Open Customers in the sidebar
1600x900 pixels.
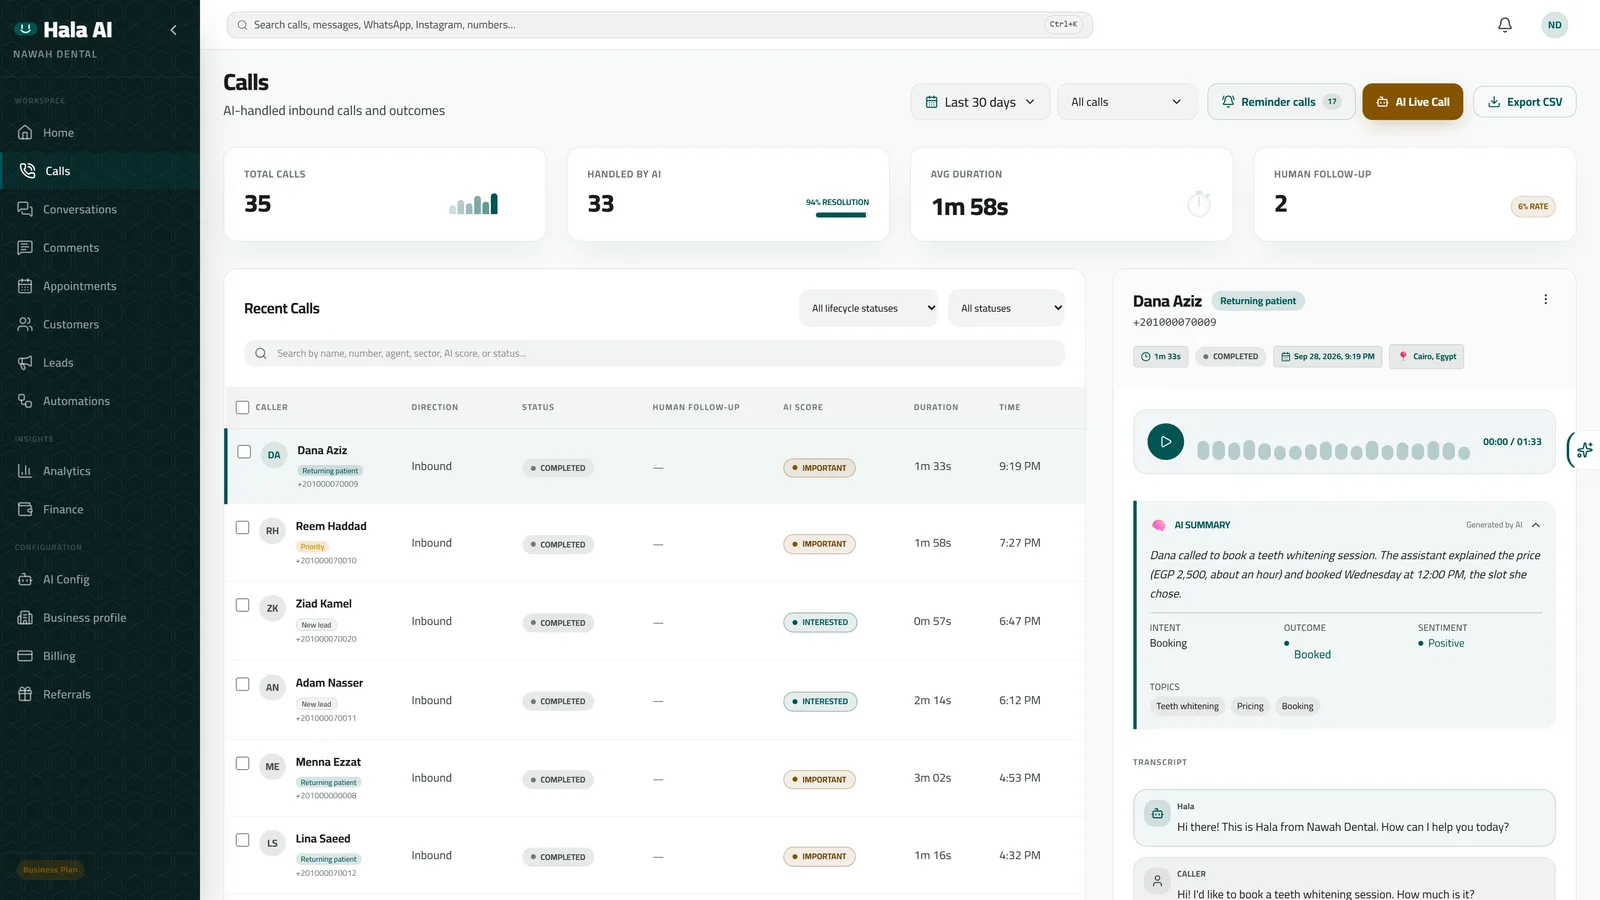100,325
